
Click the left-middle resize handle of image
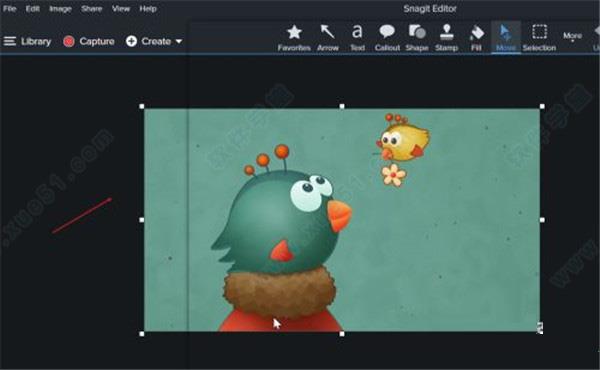(142, 220)
